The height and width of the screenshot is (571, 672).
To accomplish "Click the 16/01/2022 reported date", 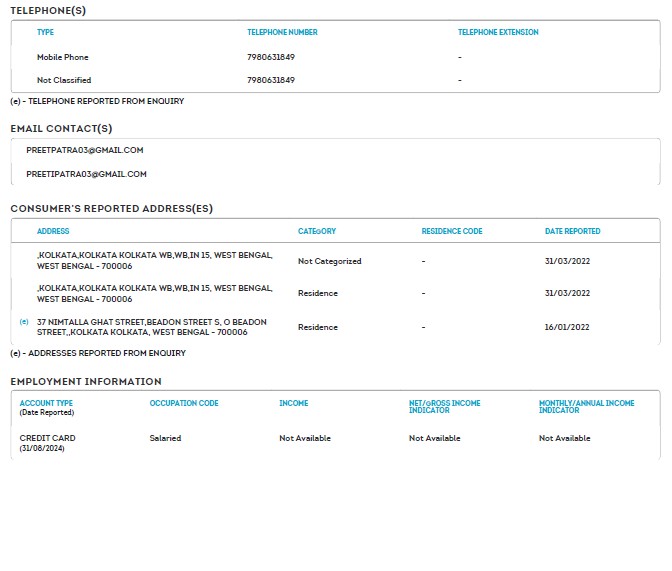I will [x=567, y=327].
